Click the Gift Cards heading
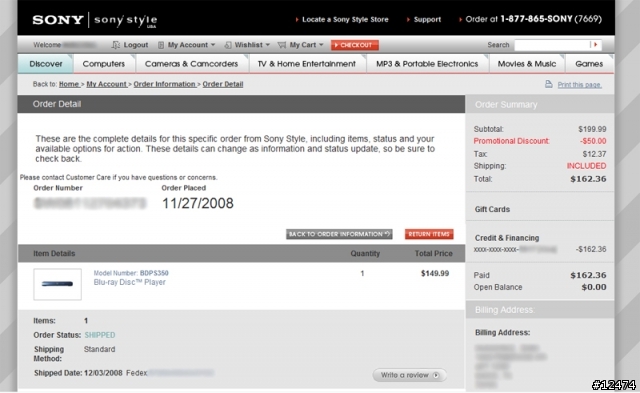 pos(492,209)
